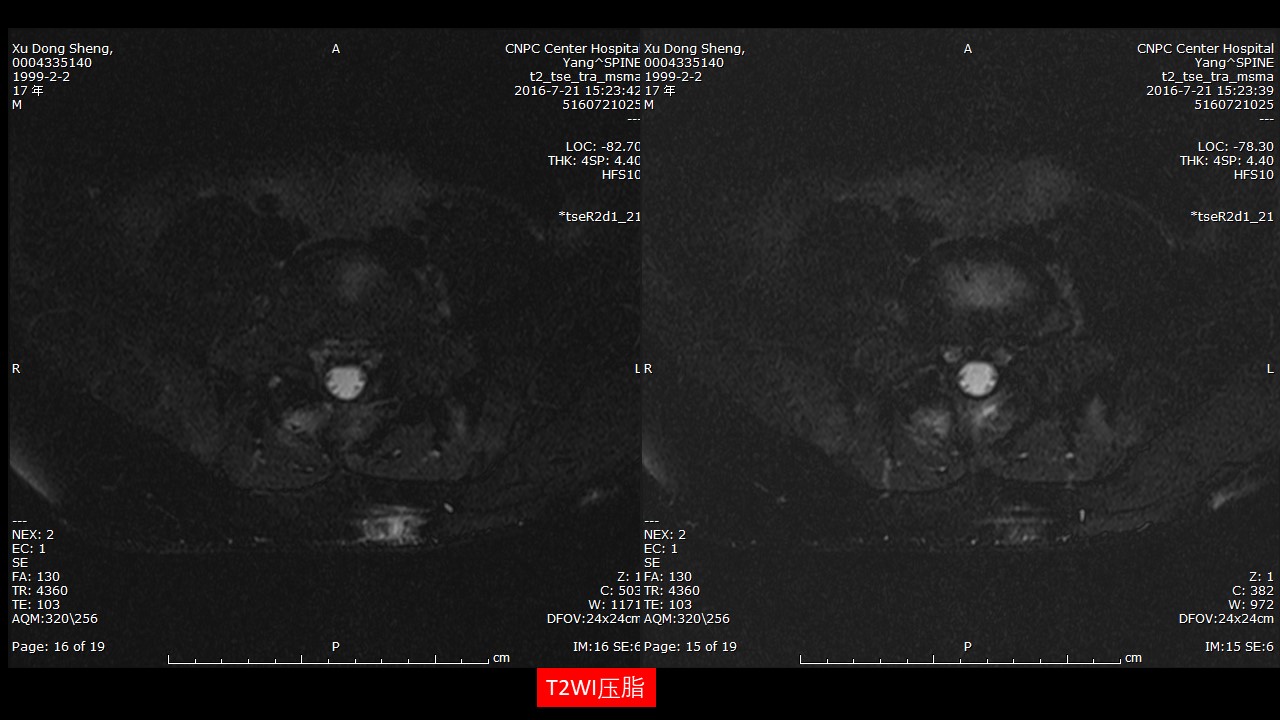Click the 'Page: 16 of 19' indicator
Screen dimensions: 1280x720
58,647
